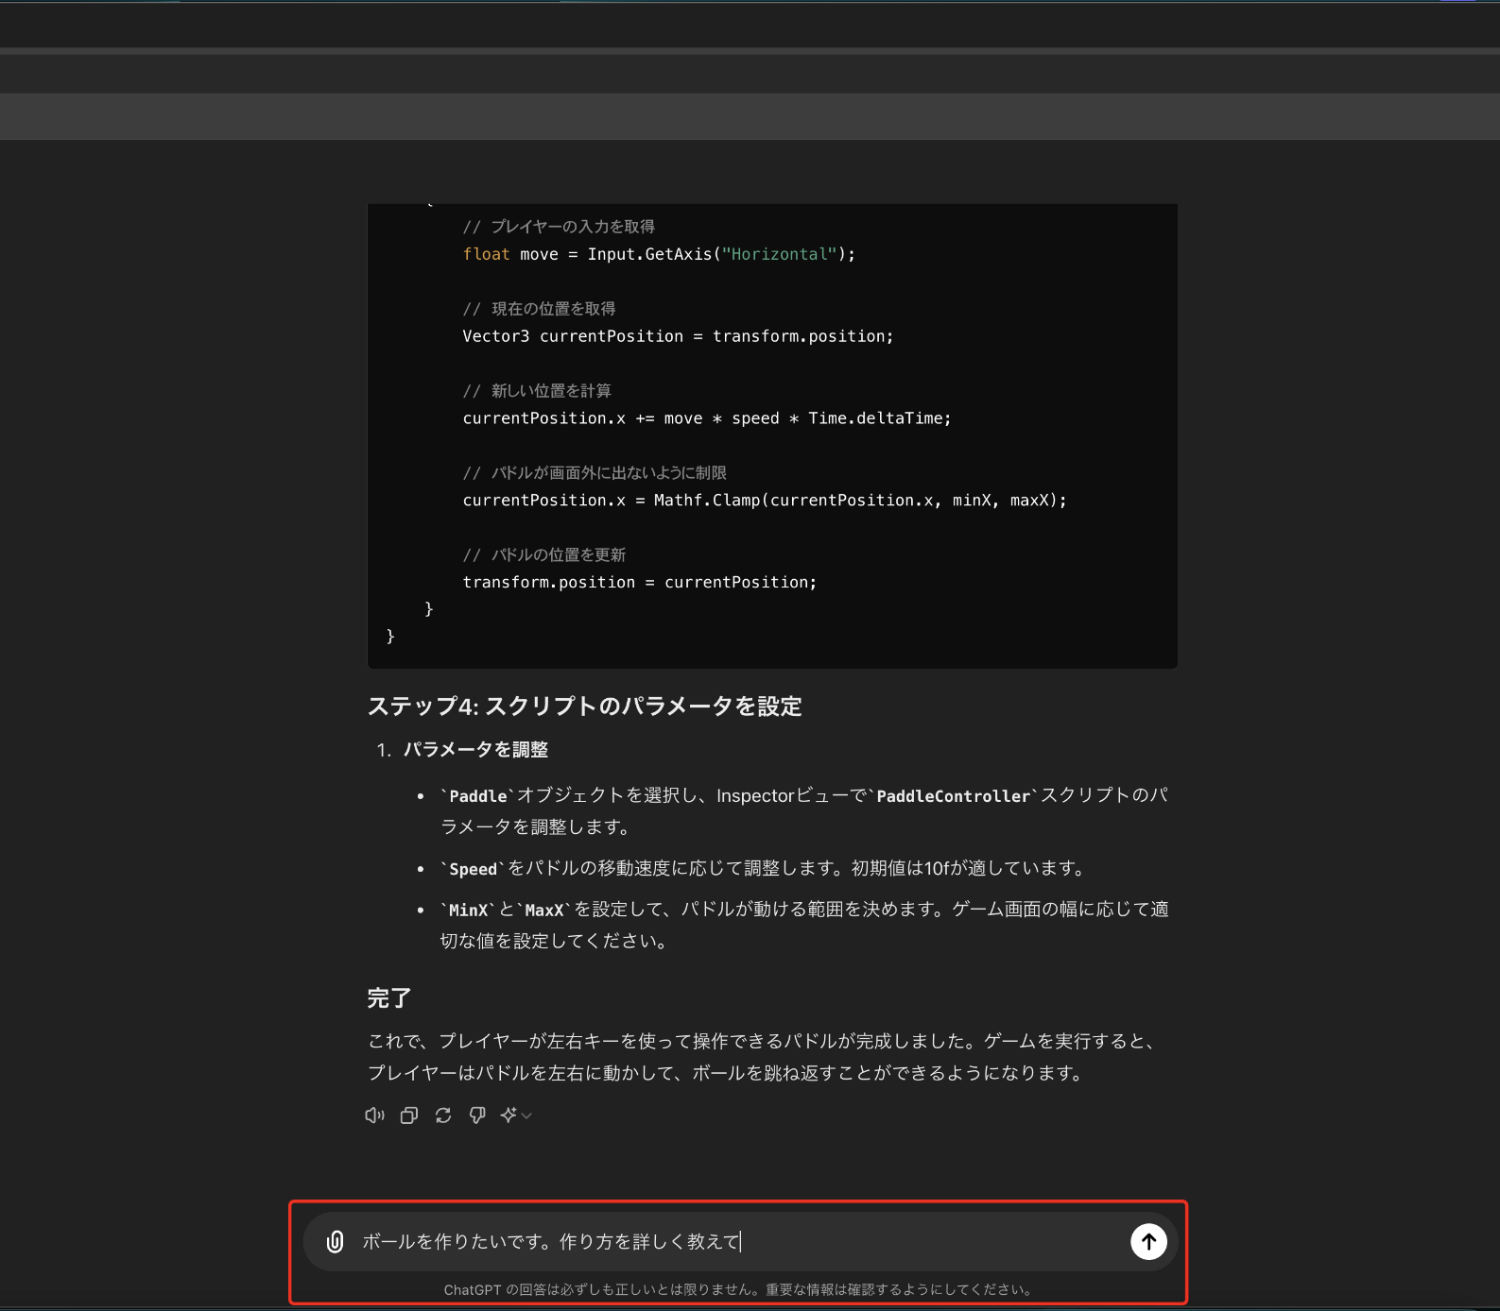Screen dimensions: 1500x1311
Task: Copy the response with the copy icon
Action: pyautogui.click(x=409, y=1115)
